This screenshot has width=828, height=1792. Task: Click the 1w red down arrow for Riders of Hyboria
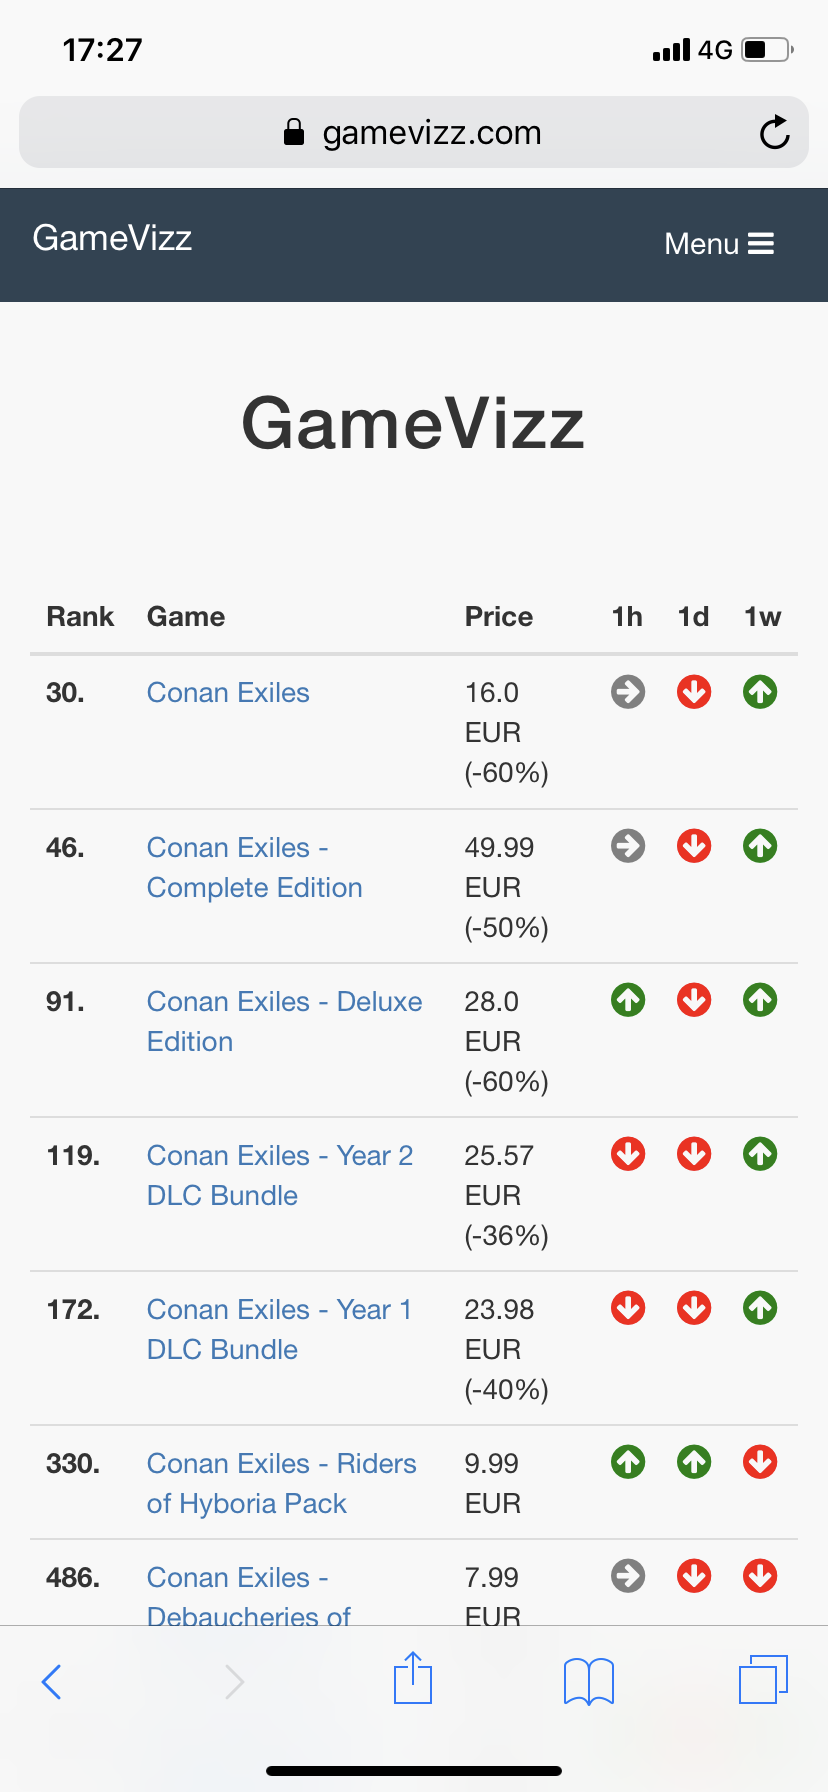[x=760, y=1462]
